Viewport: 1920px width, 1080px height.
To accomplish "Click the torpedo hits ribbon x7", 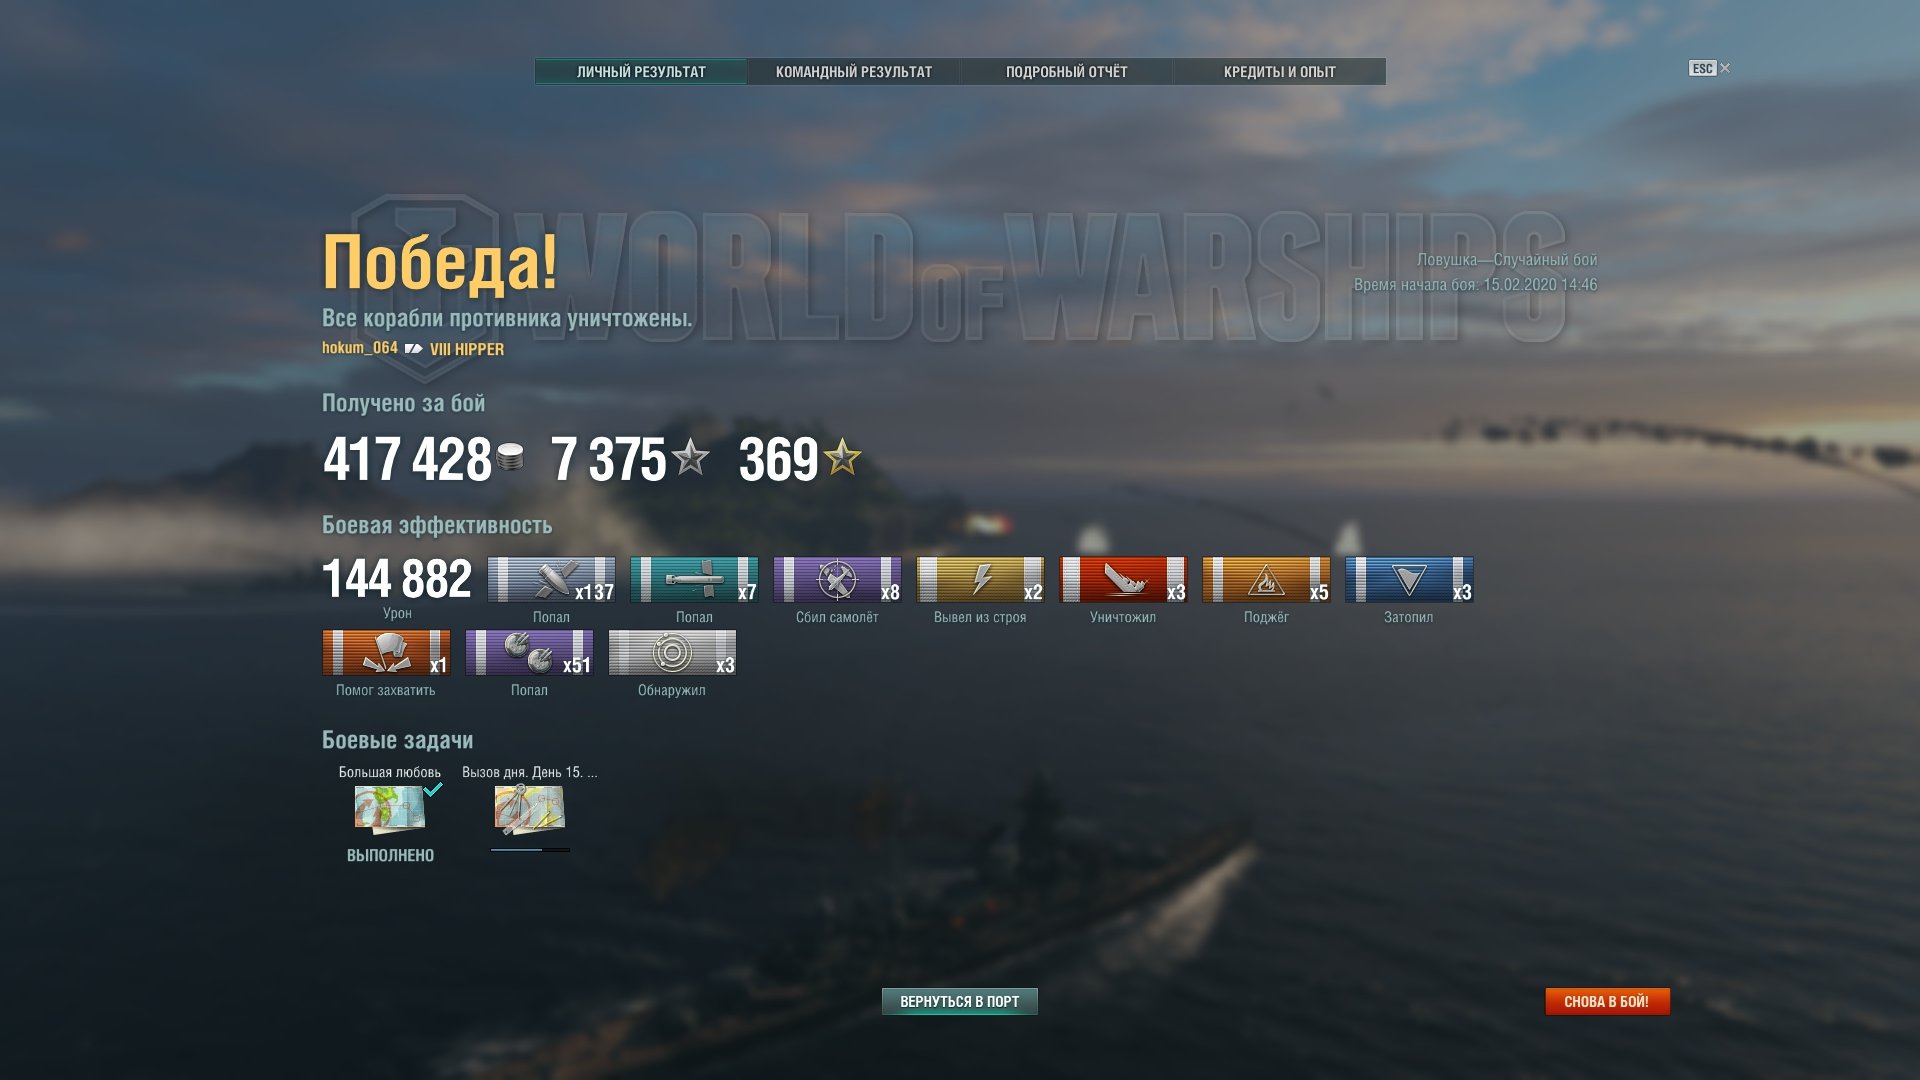I will click(694, 580).
